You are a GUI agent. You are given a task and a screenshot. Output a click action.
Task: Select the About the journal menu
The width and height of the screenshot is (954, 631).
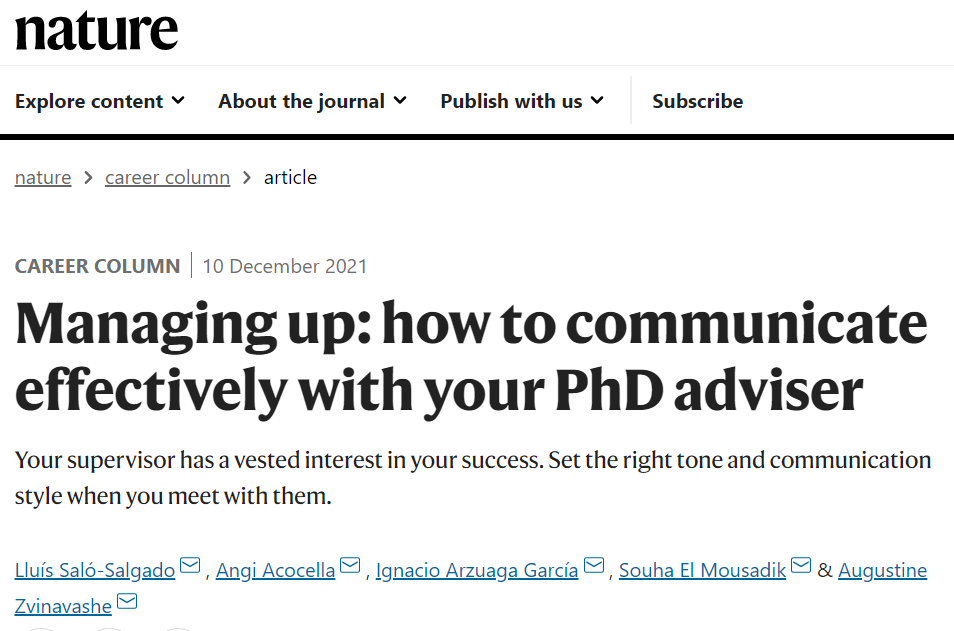pos(301,101)
